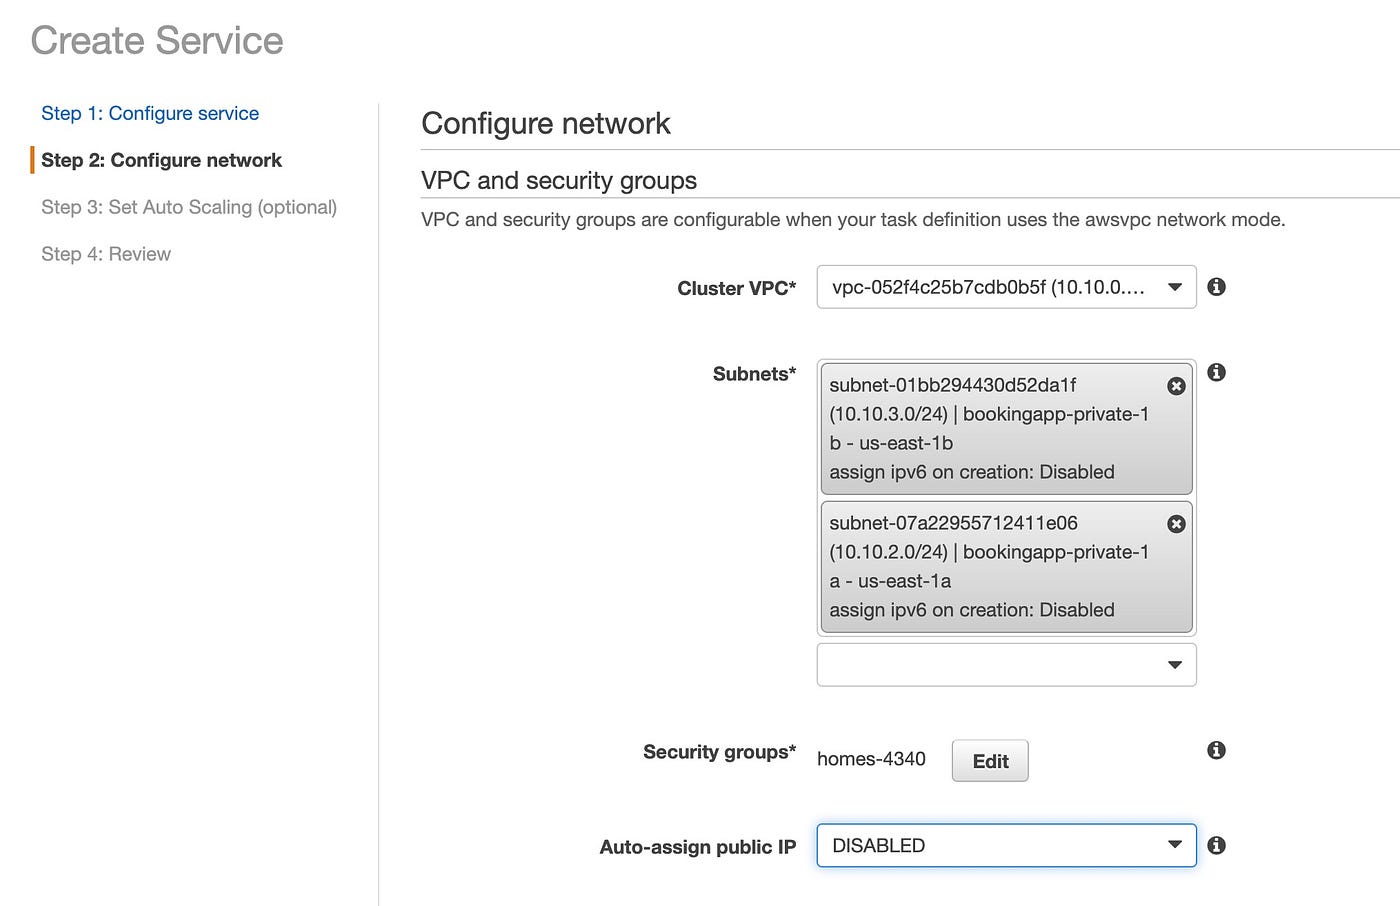
Task: Remove subnet-01bb294430d52da1f from the Subnets selection
Action: pos(1176,386)
